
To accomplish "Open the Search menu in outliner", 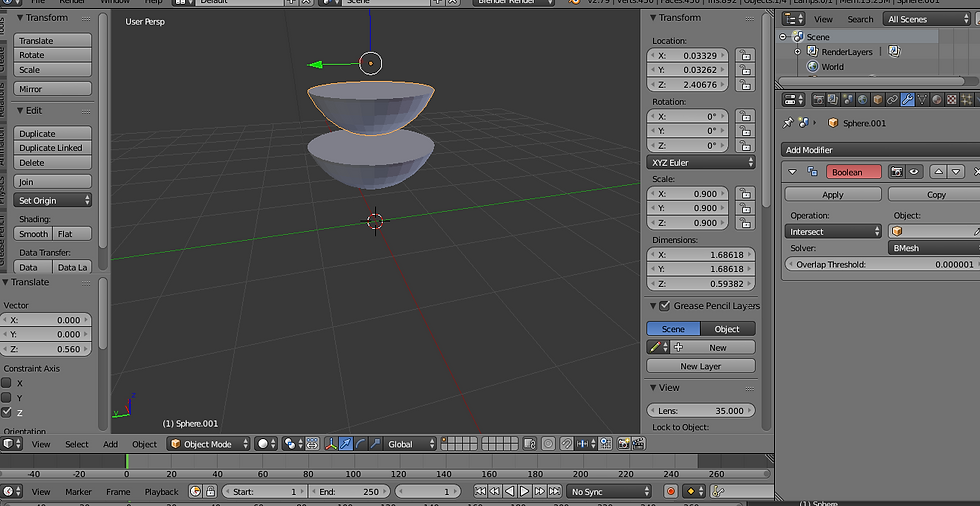I will point(860,19).
